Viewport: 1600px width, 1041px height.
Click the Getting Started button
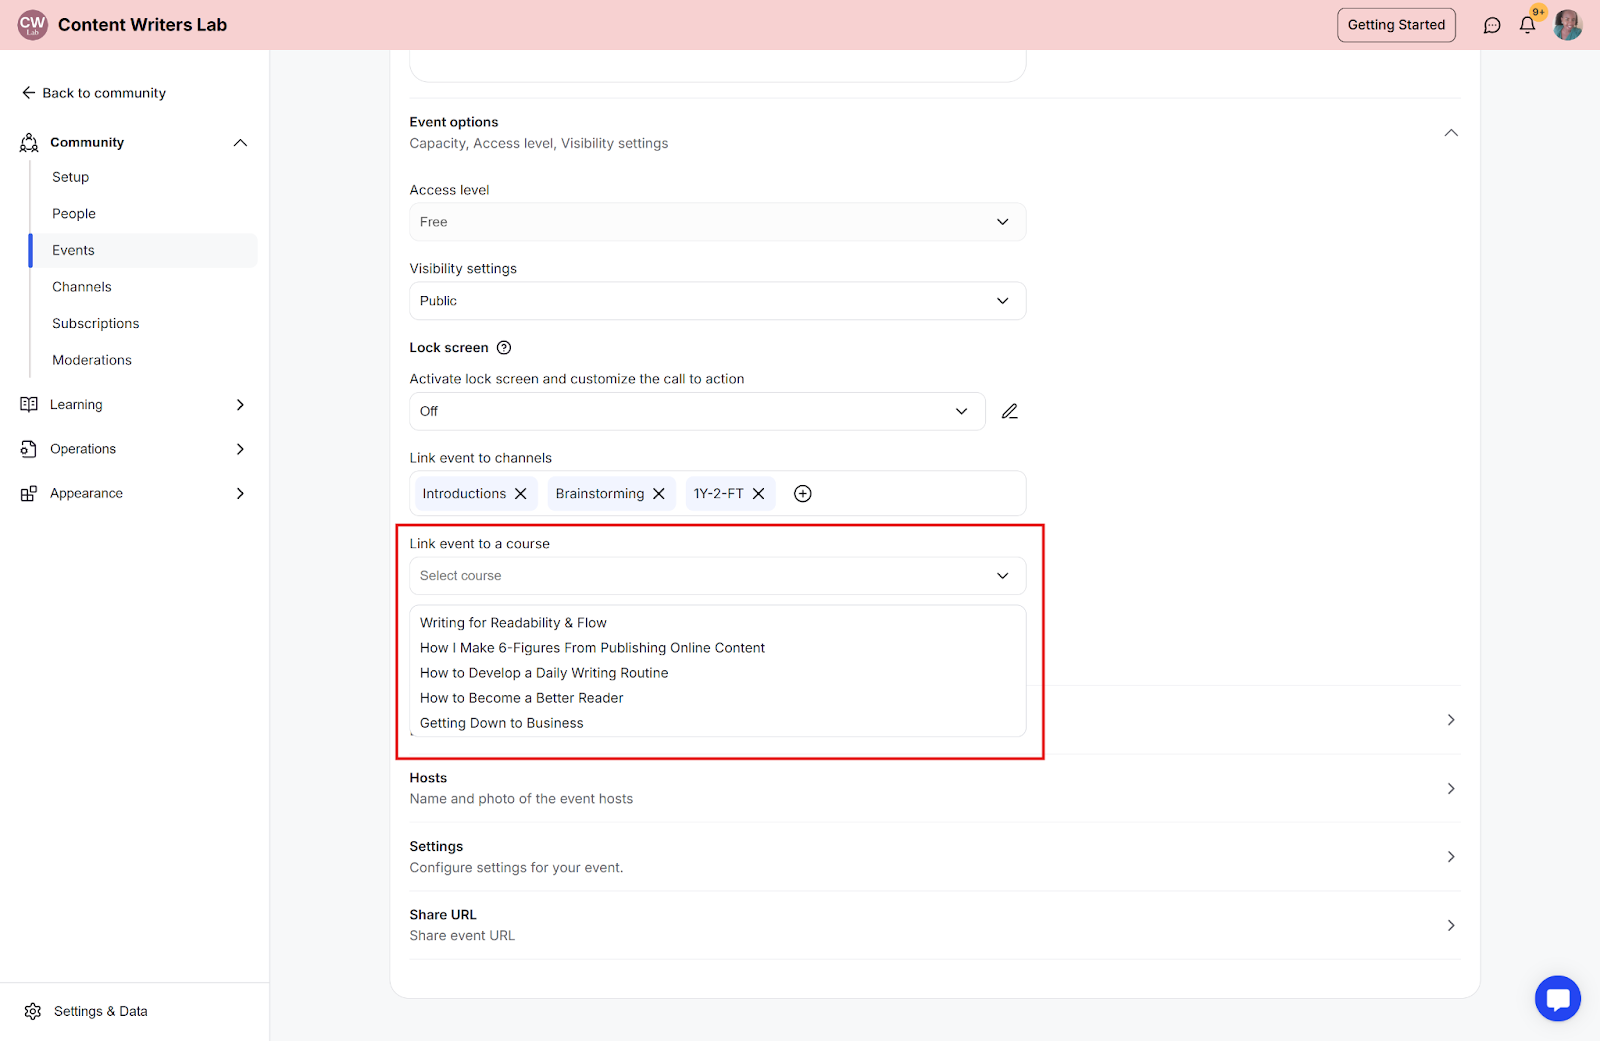click(1396, 25)
